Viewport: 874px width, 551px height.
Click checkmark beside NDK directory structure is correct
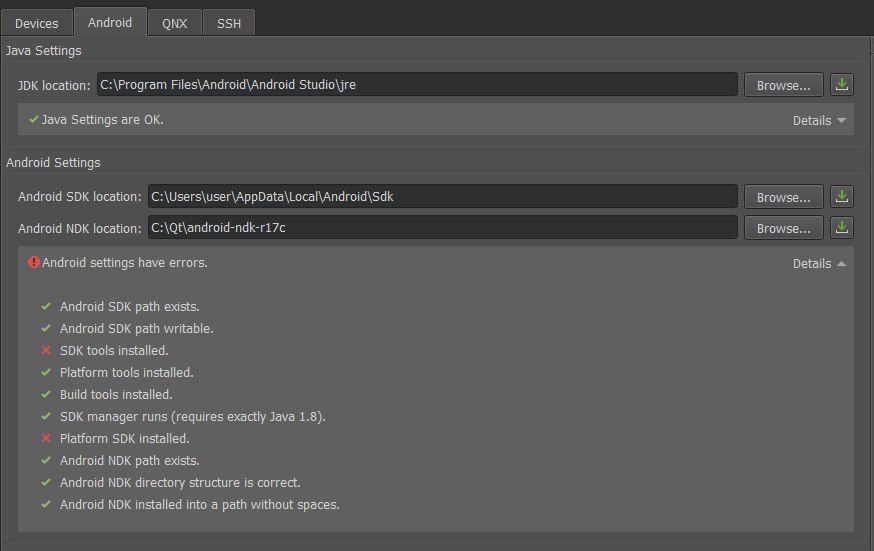click(x=46, y=482)
